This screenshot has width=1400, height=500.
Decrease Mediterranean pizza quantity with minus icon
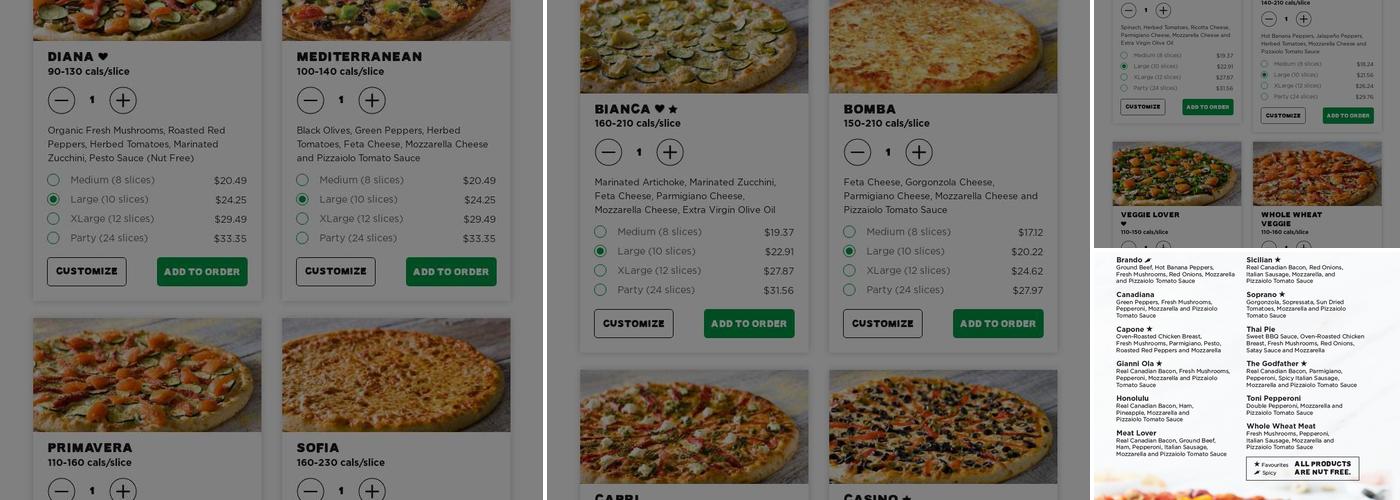coord(310,100)
